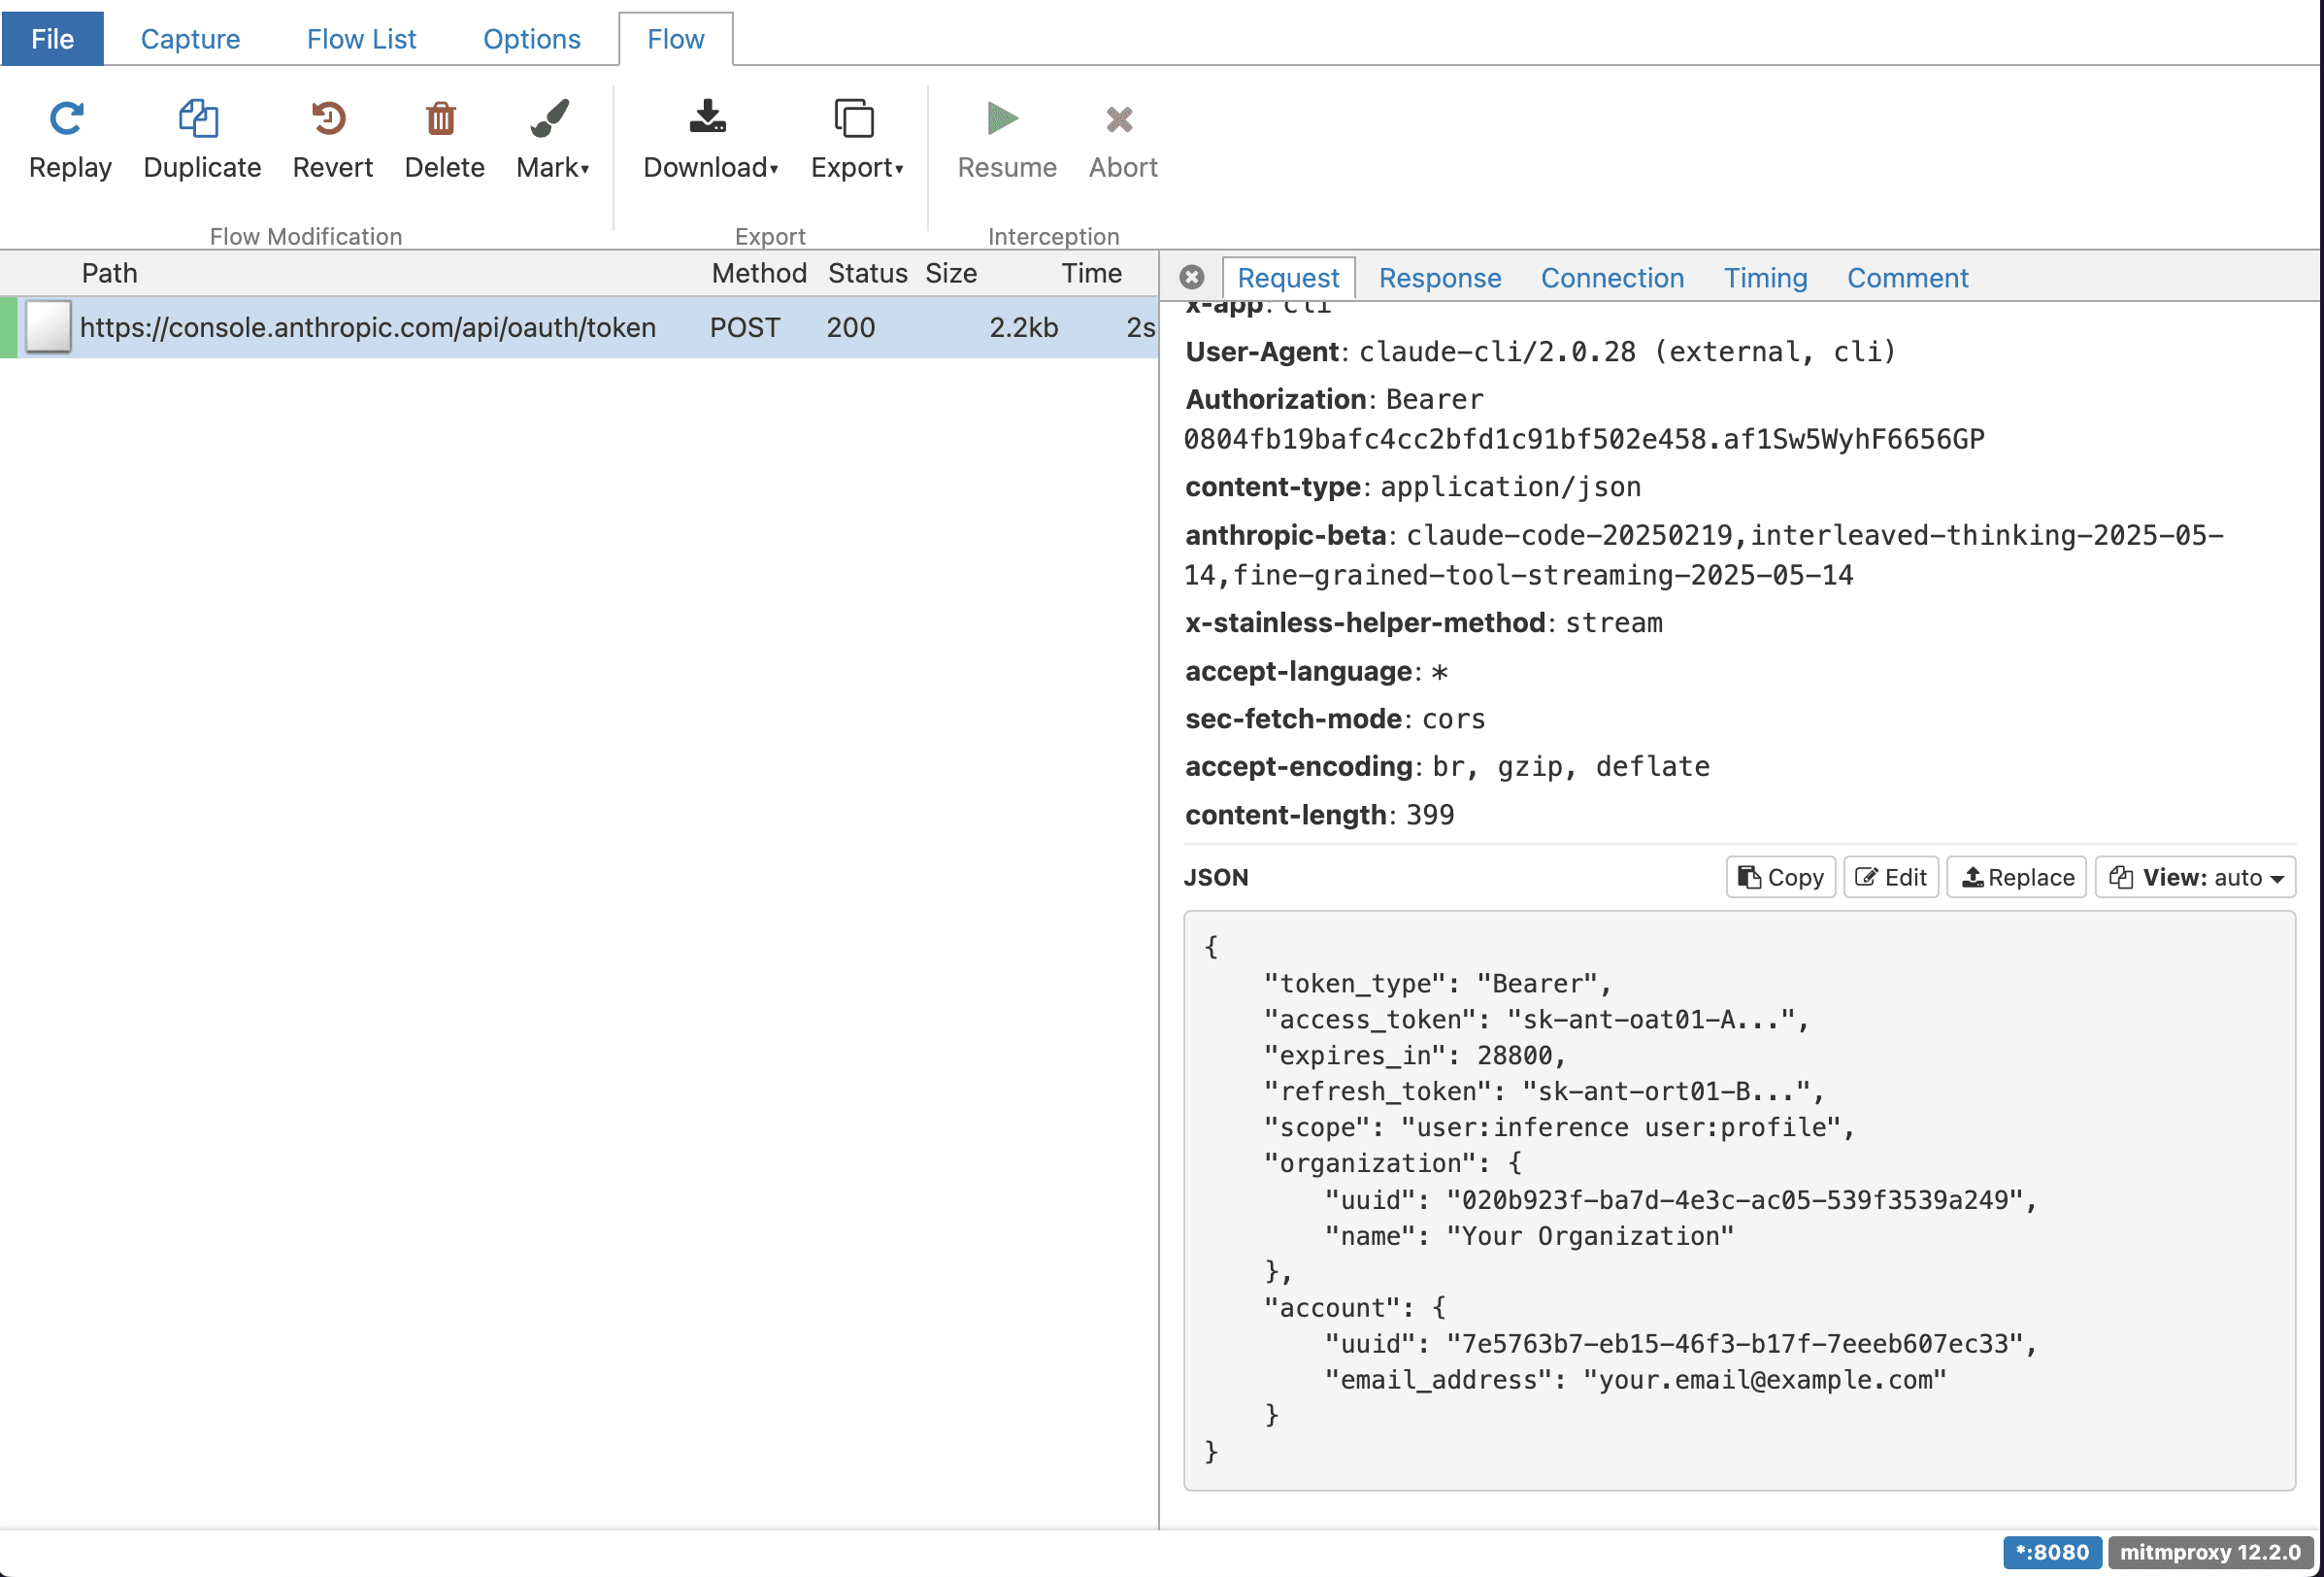
Task: Select the oauth/token POST flow row
Action: (x=368, y=328)
